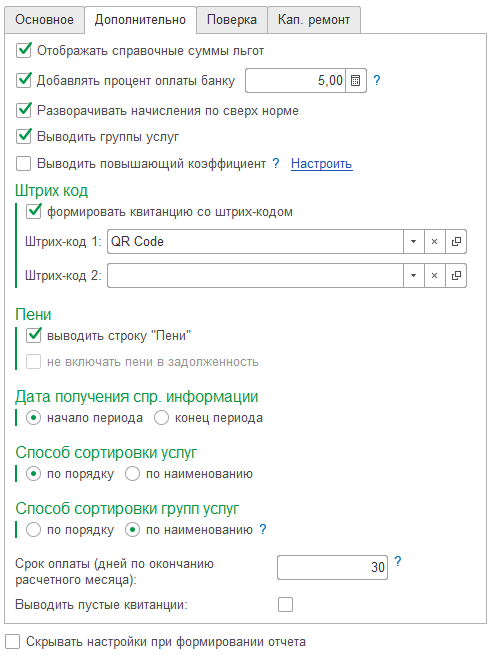The width and height of the screenshot is (500, 655).
Task: Open the Штрих-код 2 item with open icon
Action: pyautogui.click(x=456, y=275)
